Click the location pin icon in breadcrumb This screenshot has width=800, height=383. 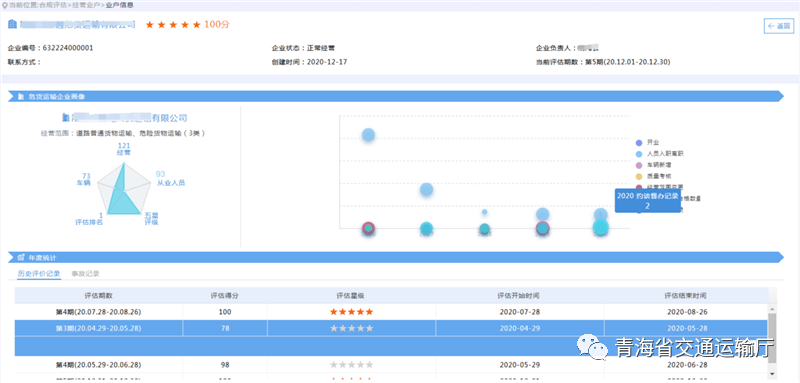coord(5,5)
